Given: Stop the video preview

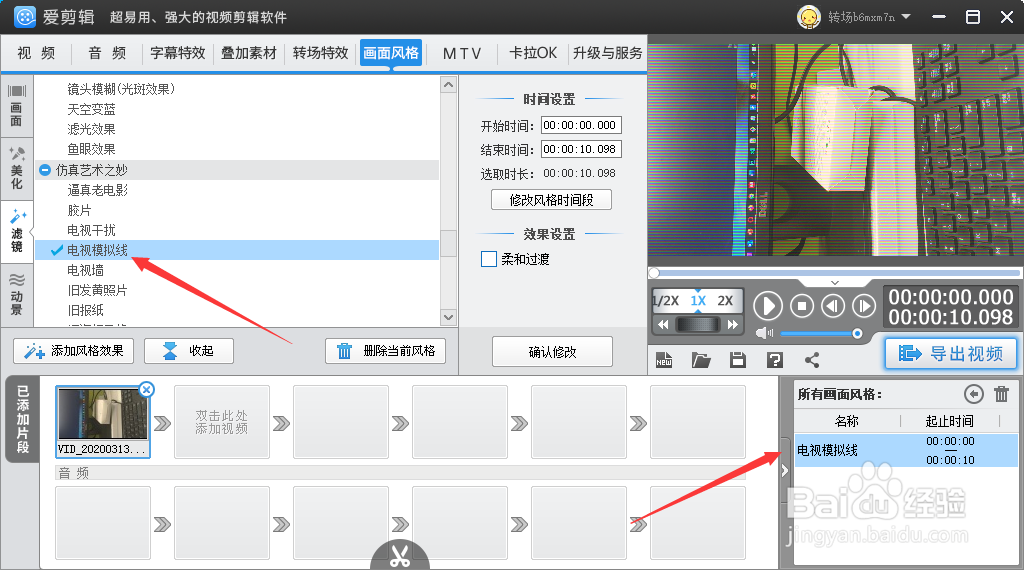Looking at the screenshot, I should point(802,306).
